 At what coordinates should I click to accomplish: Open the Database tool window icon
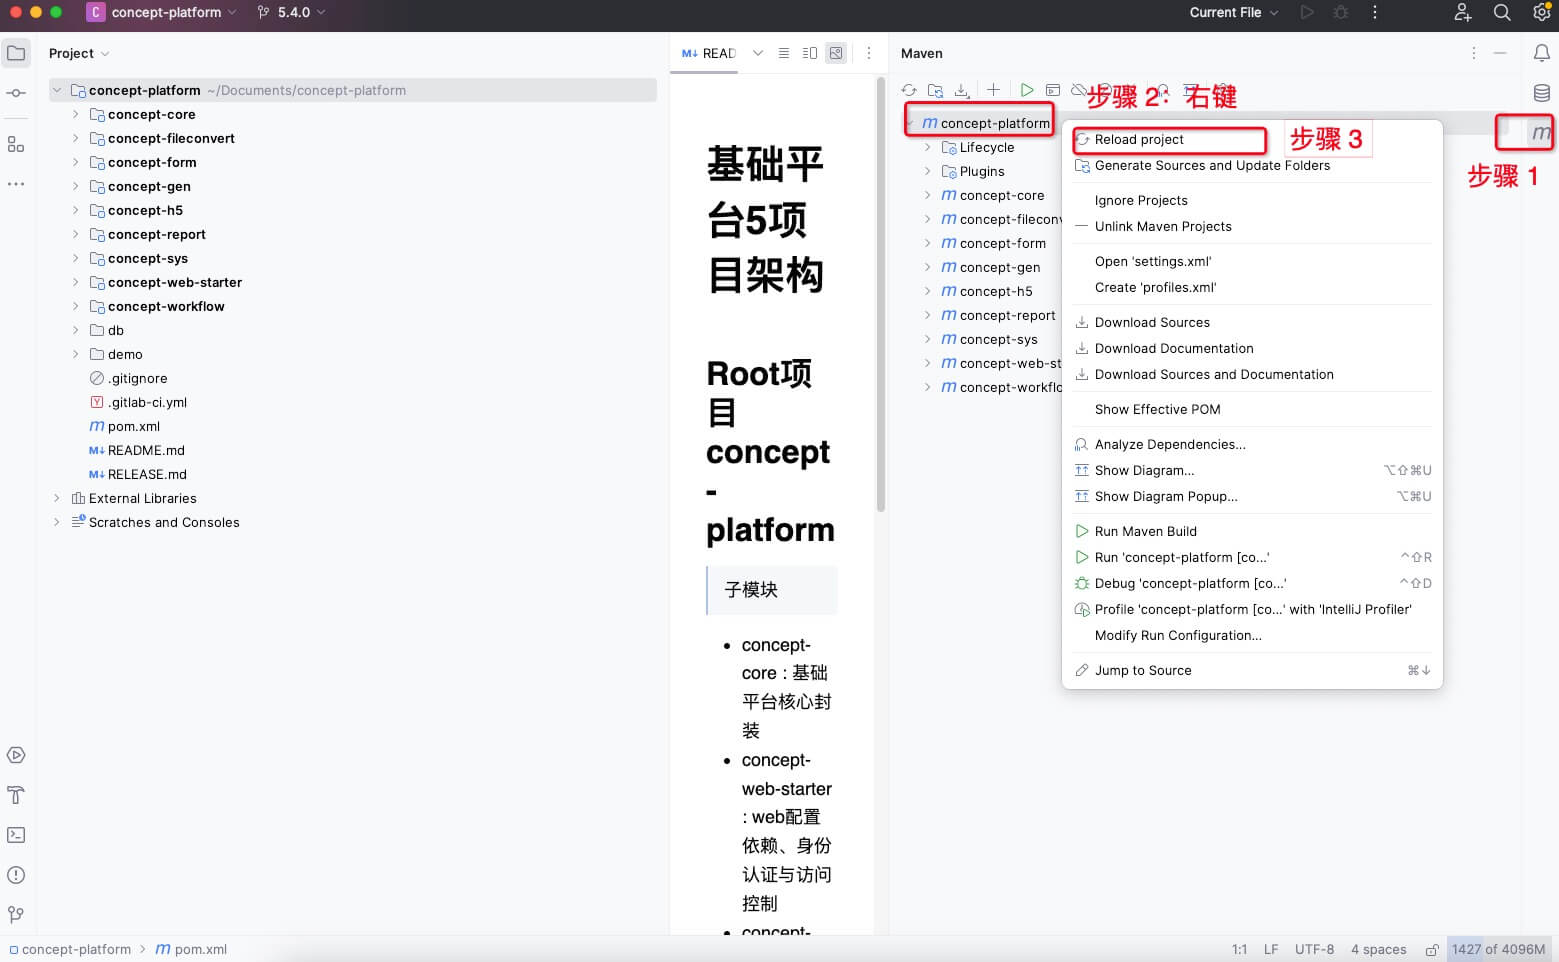pyautogui.click(x=1541, y=93)
